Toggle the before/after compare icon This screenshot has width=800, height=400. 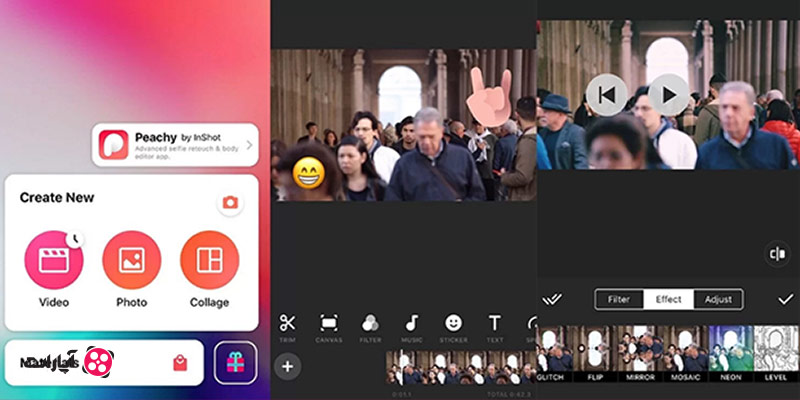point(777,254)
